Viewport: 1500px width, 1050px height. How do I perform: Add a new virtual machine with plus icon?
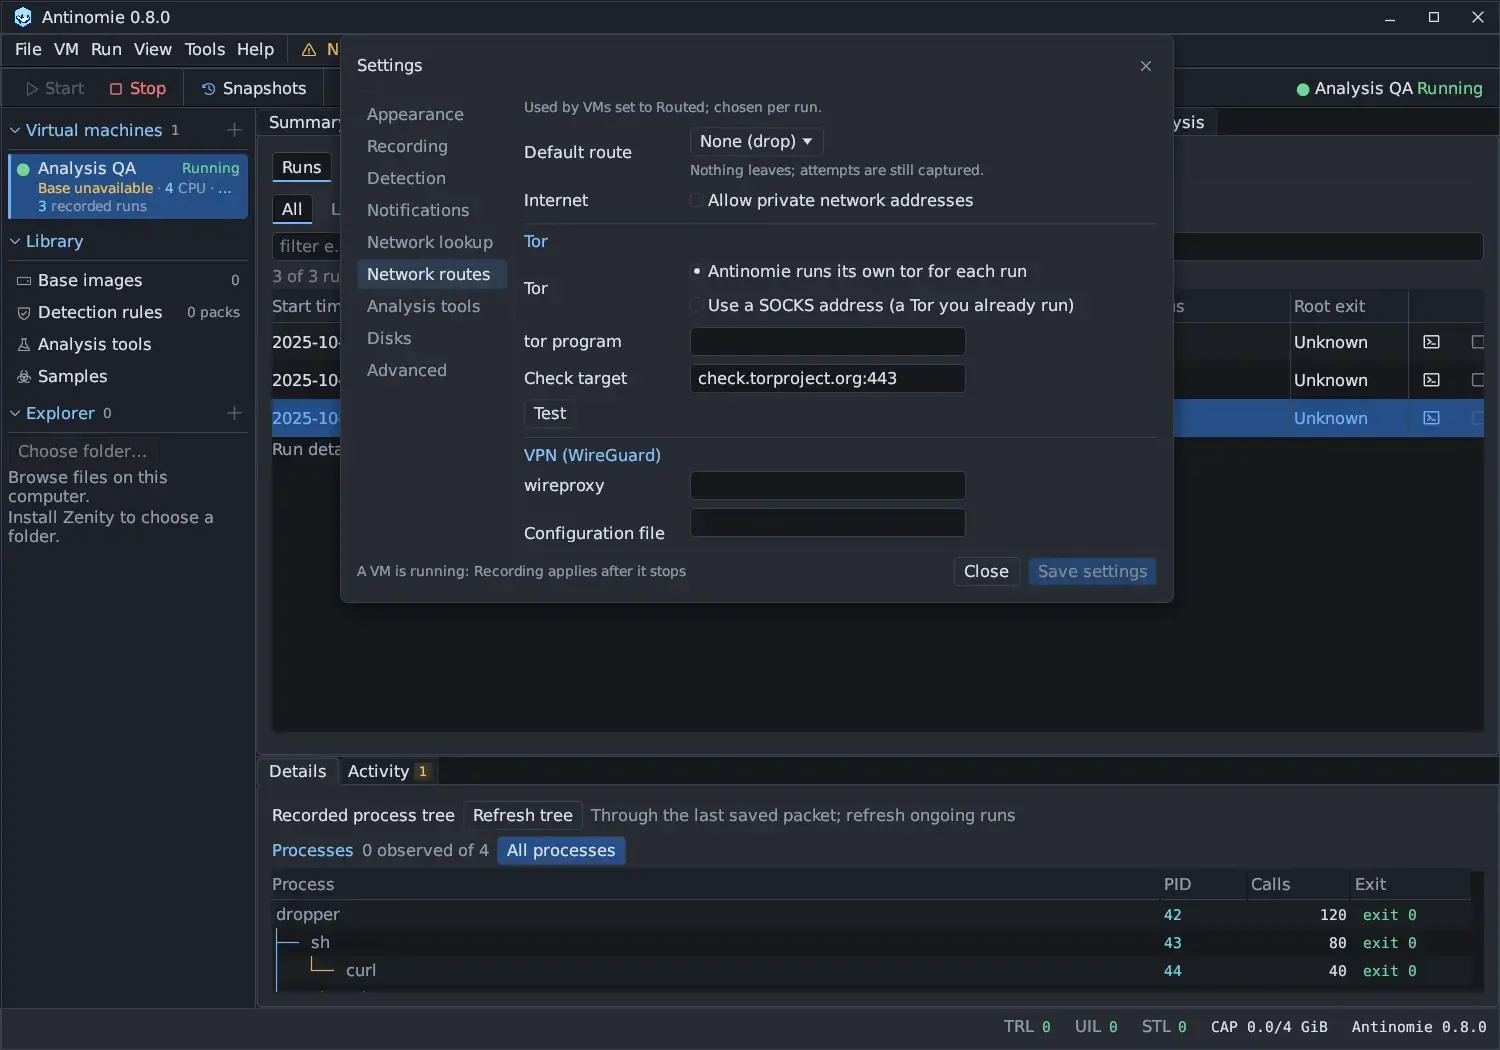(234, 130)
